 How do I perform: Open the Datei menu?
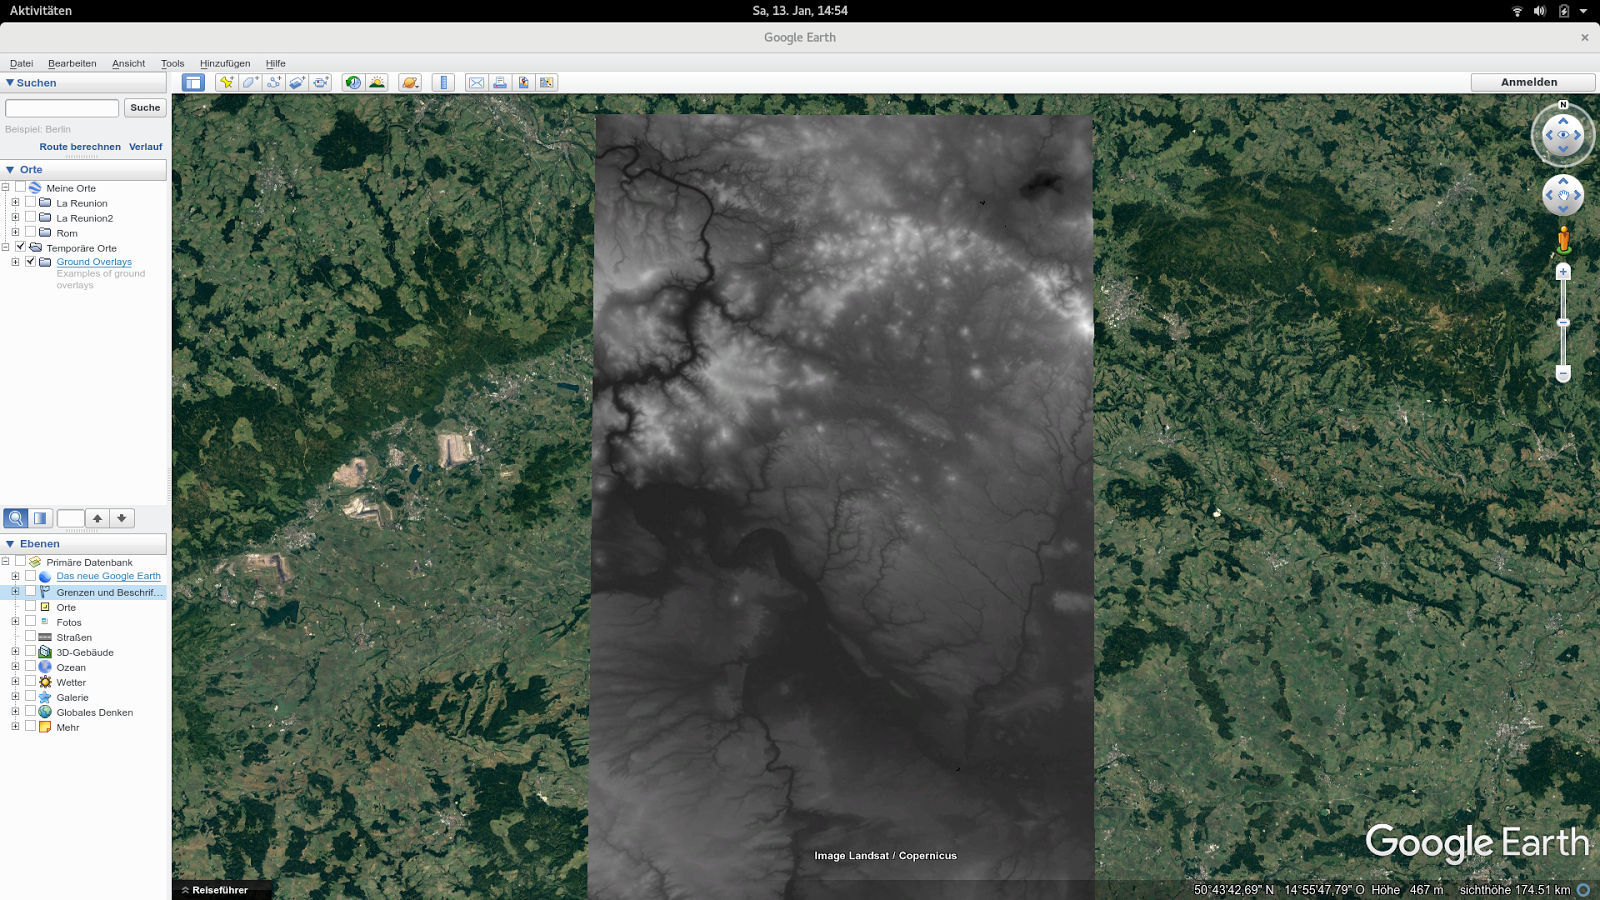pos(22,63)
